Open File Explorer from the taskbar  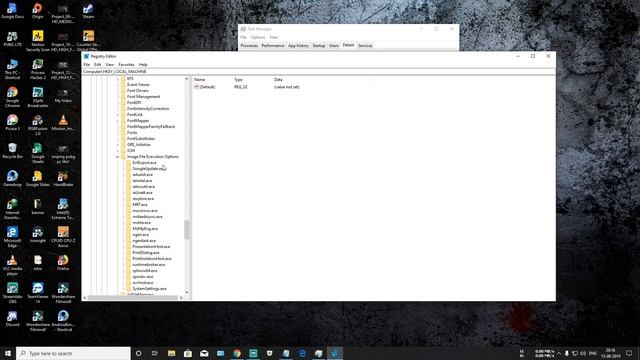171,353
